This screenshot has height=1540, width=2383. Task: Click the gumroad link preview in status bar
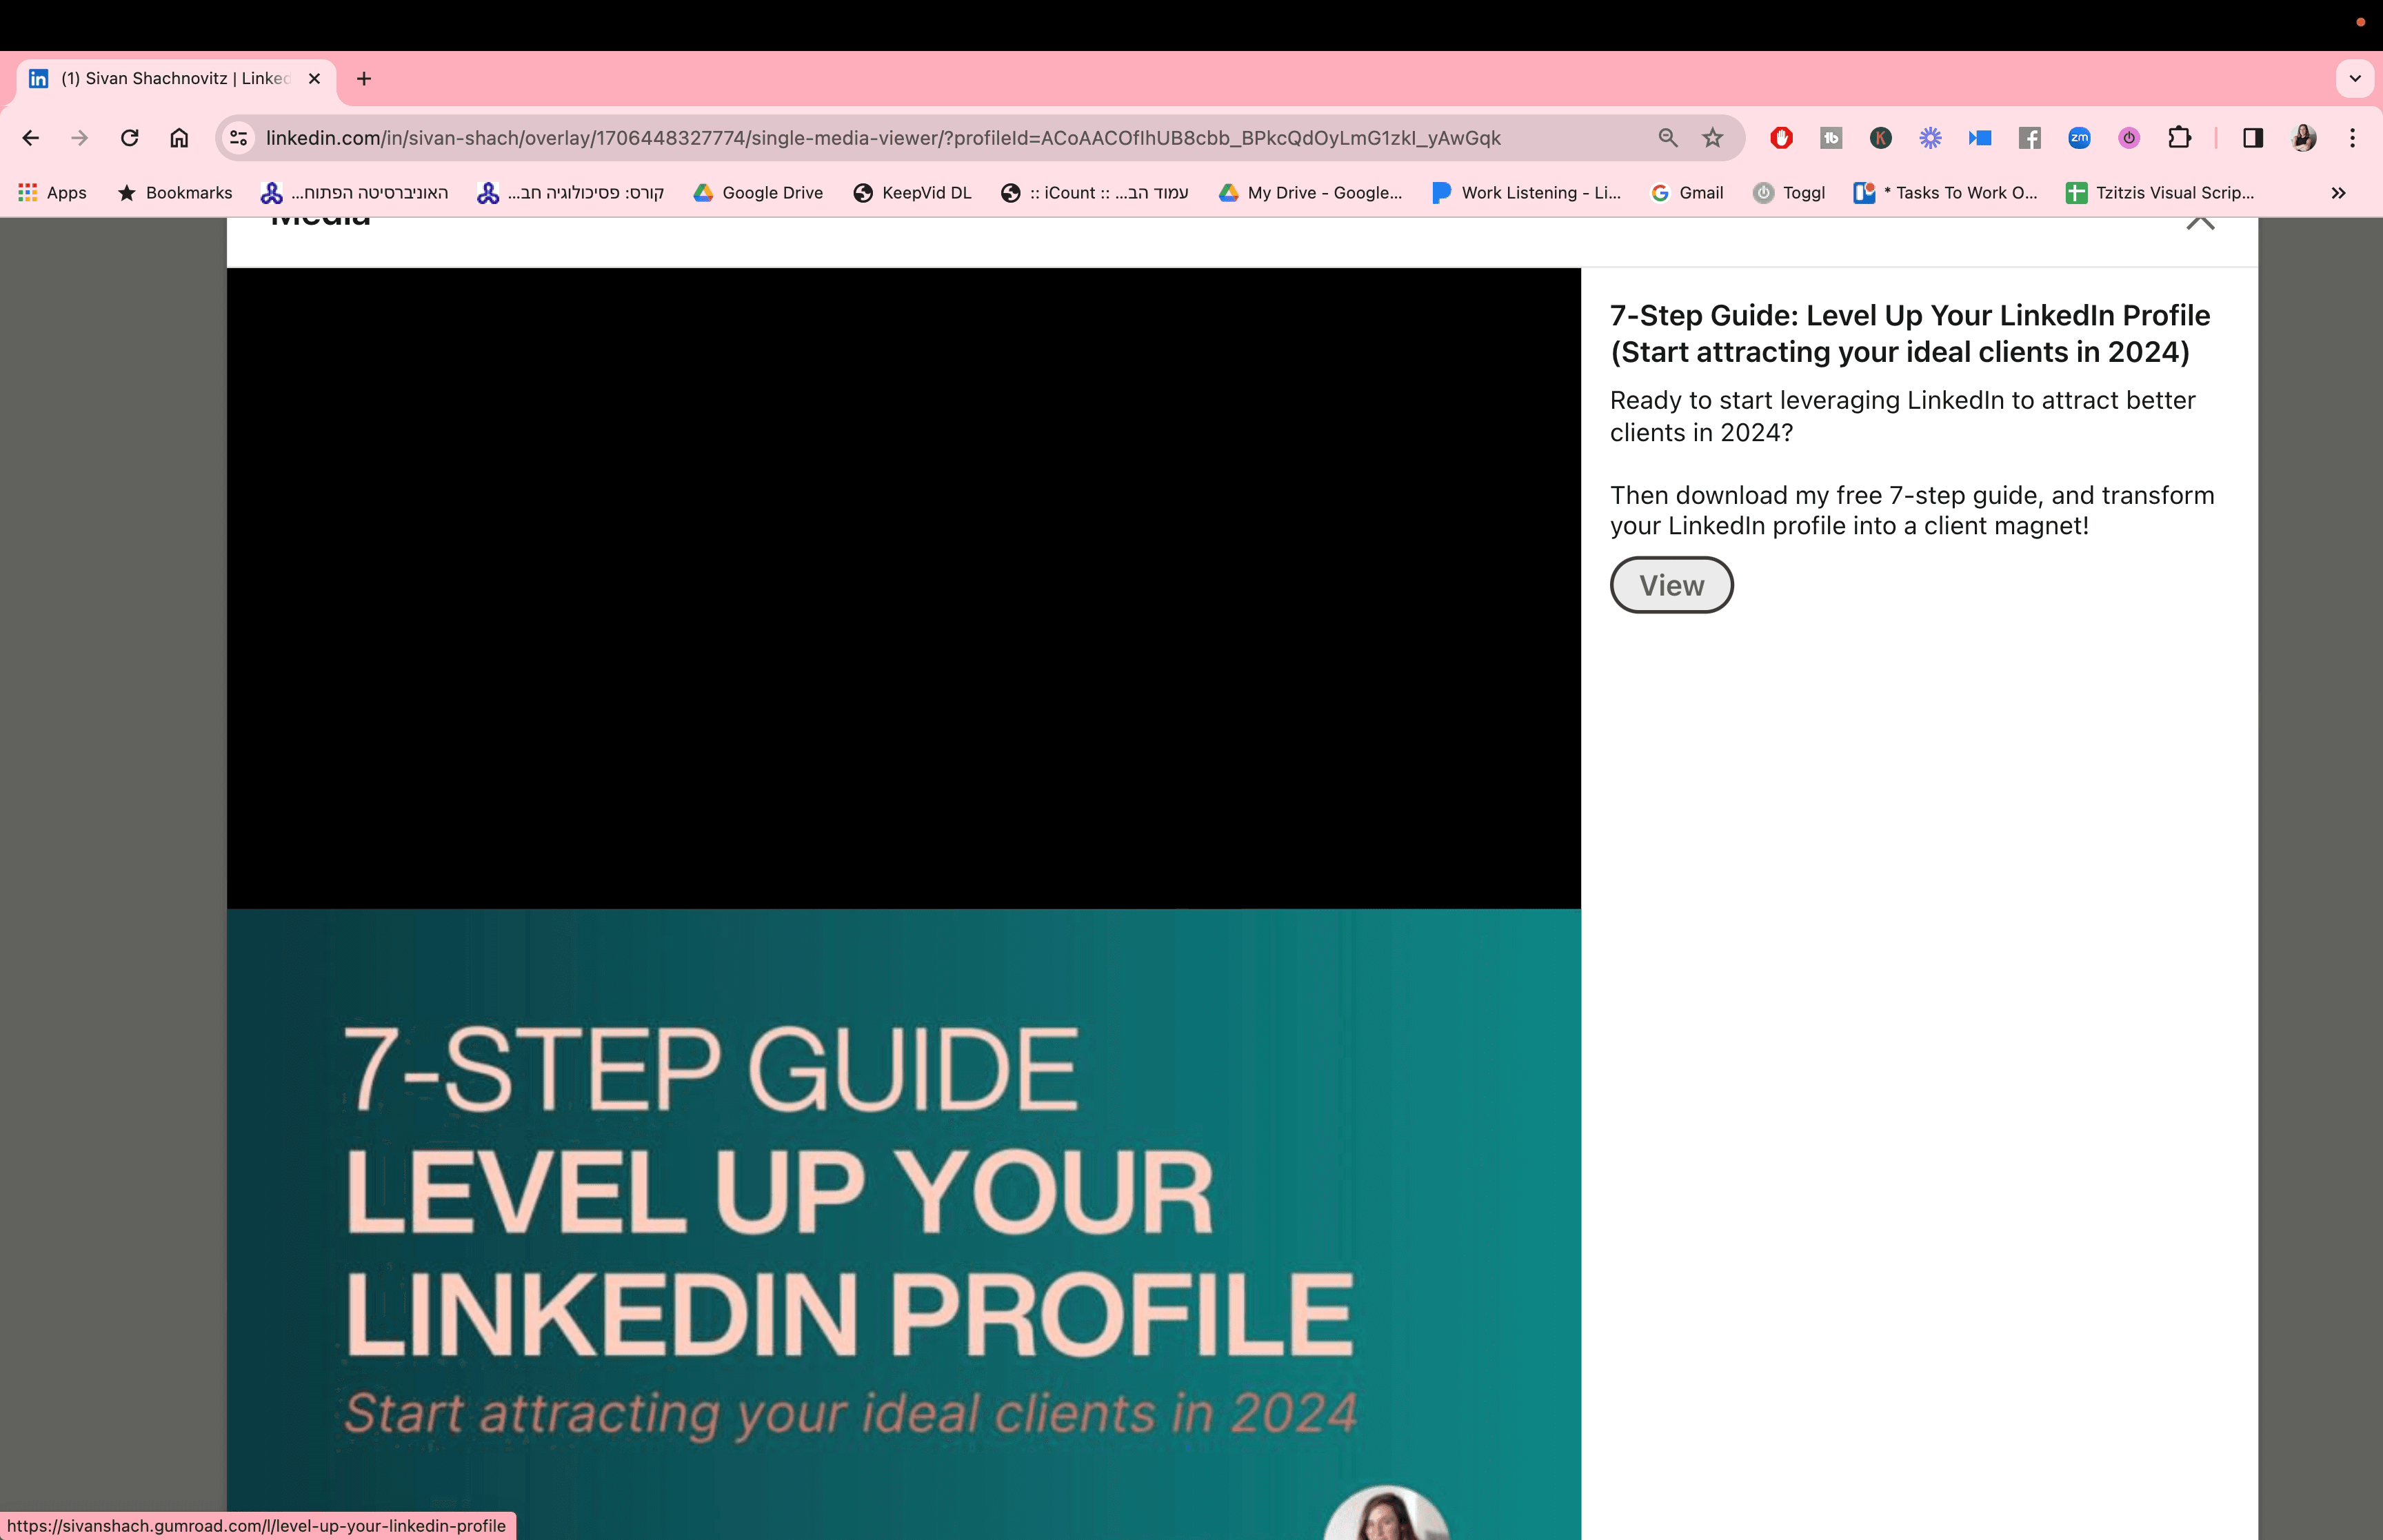pos(257,1526)
